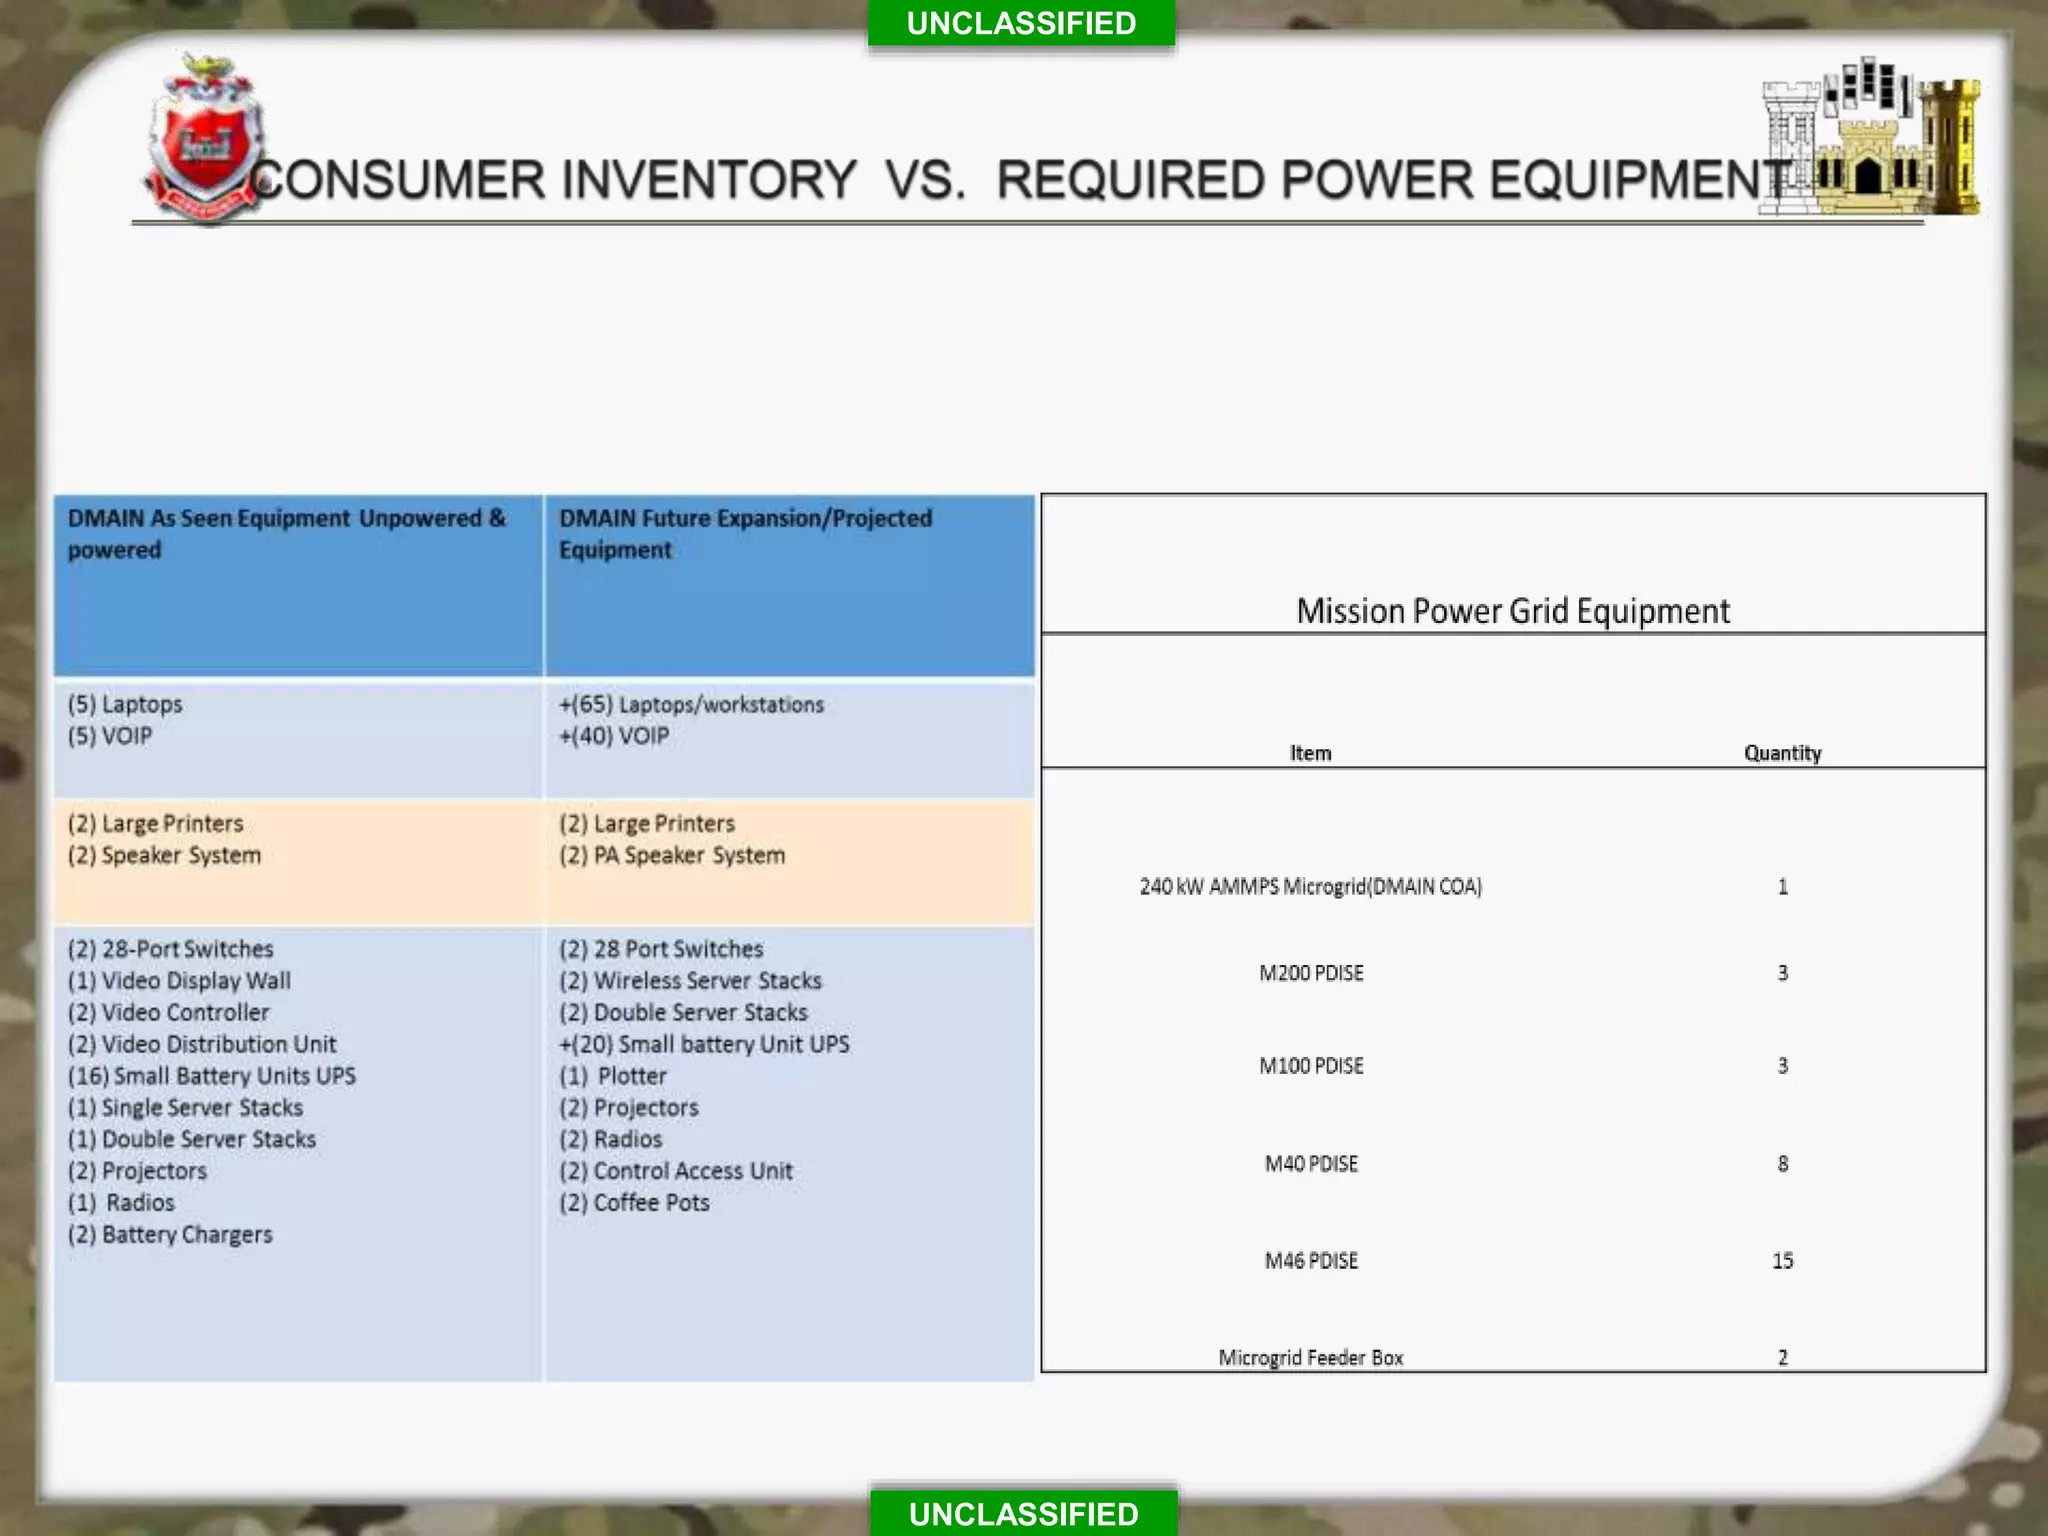This screenshot has height=1536, width=2048.
Task: Click the (5) Laptops entry
Action: [x=126, y=704]
